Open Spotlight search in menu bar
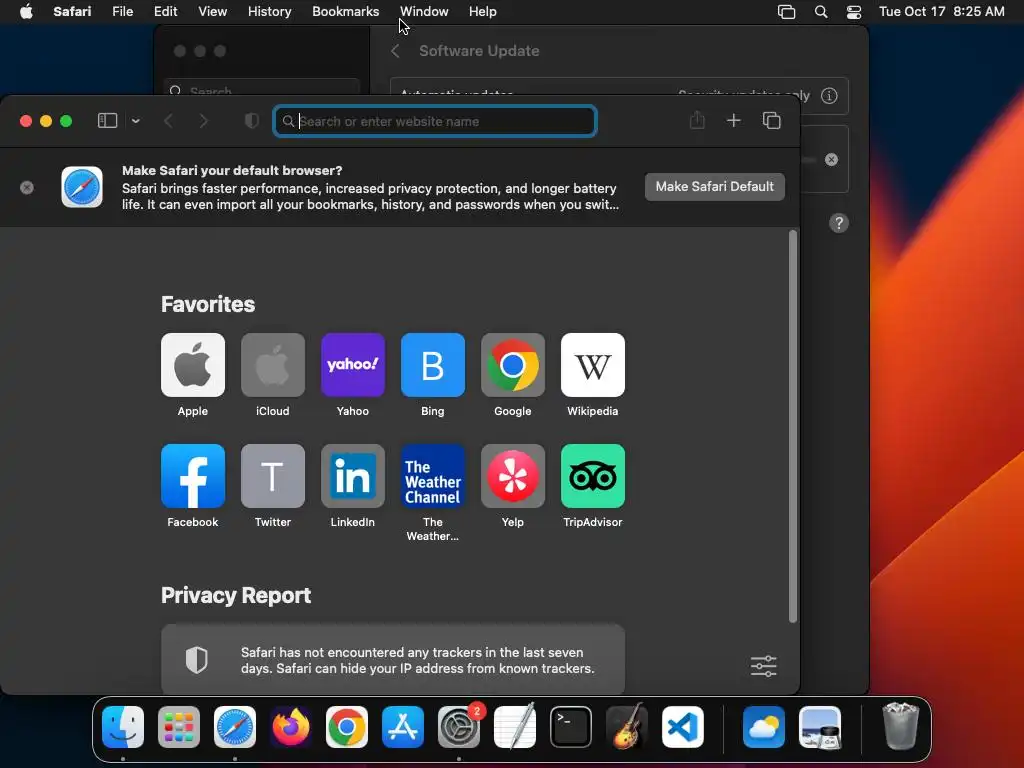The image size is (1024, 768). point(821,12)
